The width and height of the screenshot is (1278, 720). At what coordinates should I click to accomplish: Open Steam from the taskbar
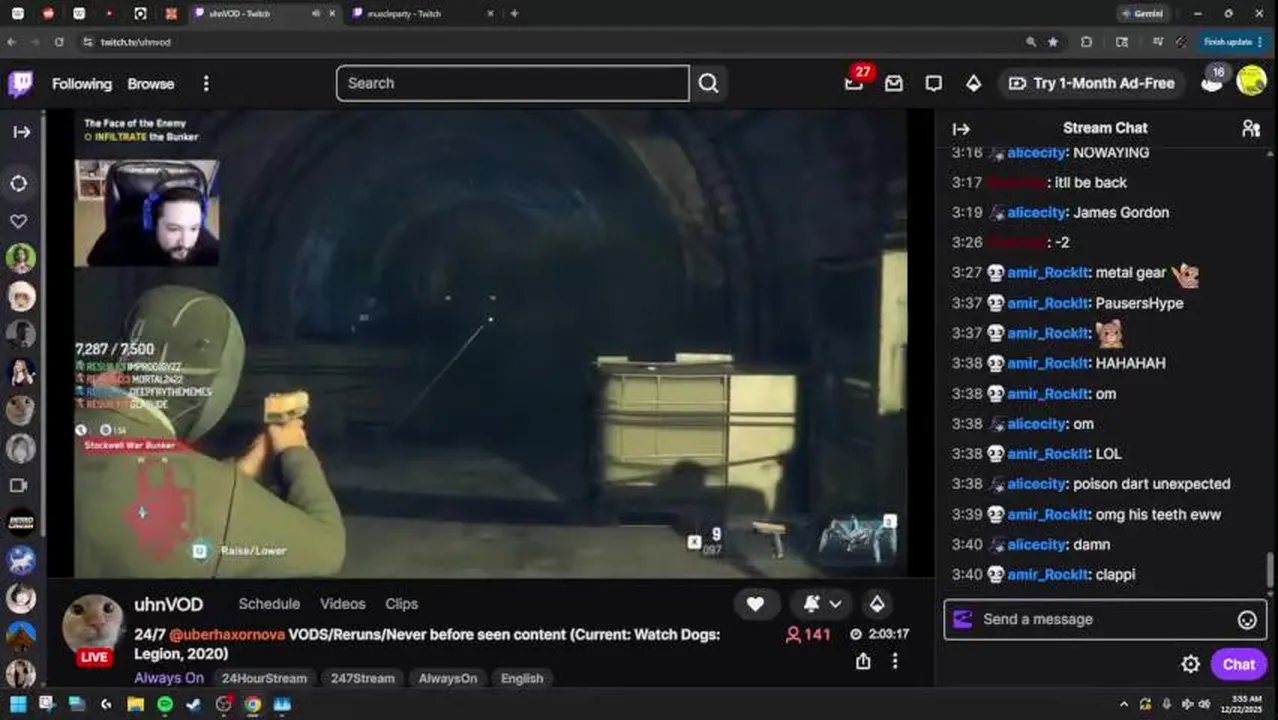coord(194,704)
